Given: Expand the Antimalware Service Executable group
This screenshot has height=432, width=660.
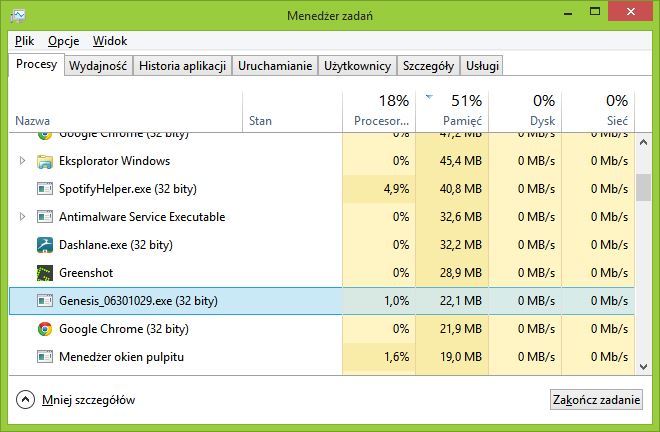Looking at the screenshot, I should pyautogui.click(x=22, y=217).
